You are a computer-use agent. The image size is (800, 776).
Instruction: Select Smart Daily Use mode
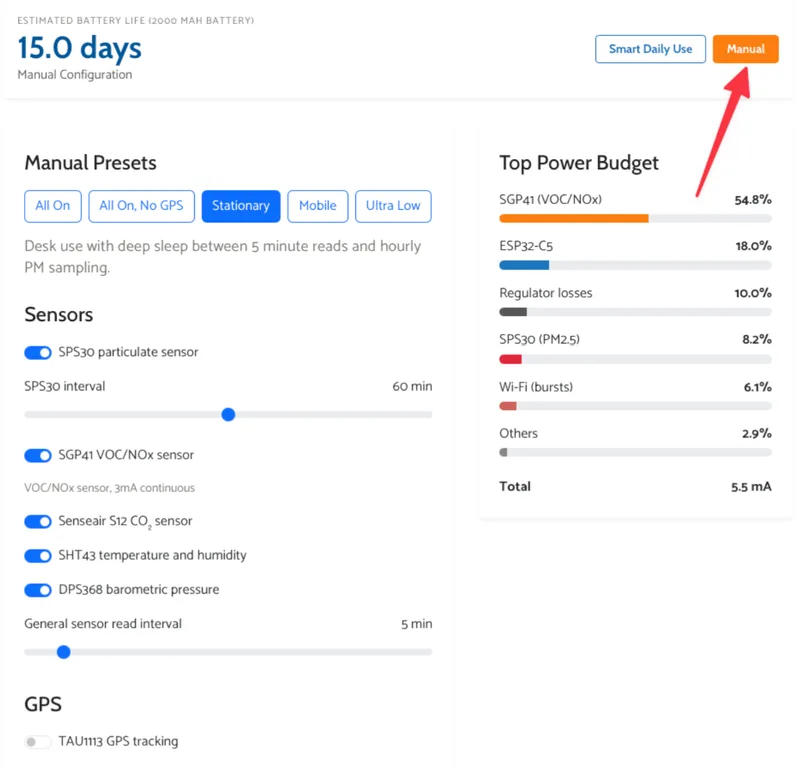650,49
